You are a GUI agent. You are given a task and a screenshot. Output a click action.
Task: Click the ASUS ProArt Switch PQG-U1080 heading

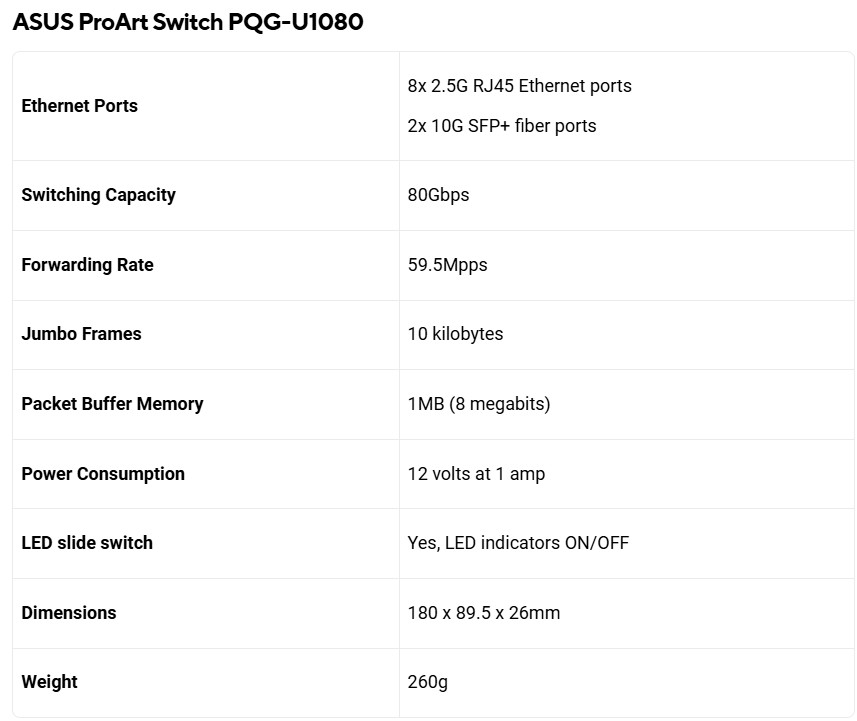click(x=188, y=23)
